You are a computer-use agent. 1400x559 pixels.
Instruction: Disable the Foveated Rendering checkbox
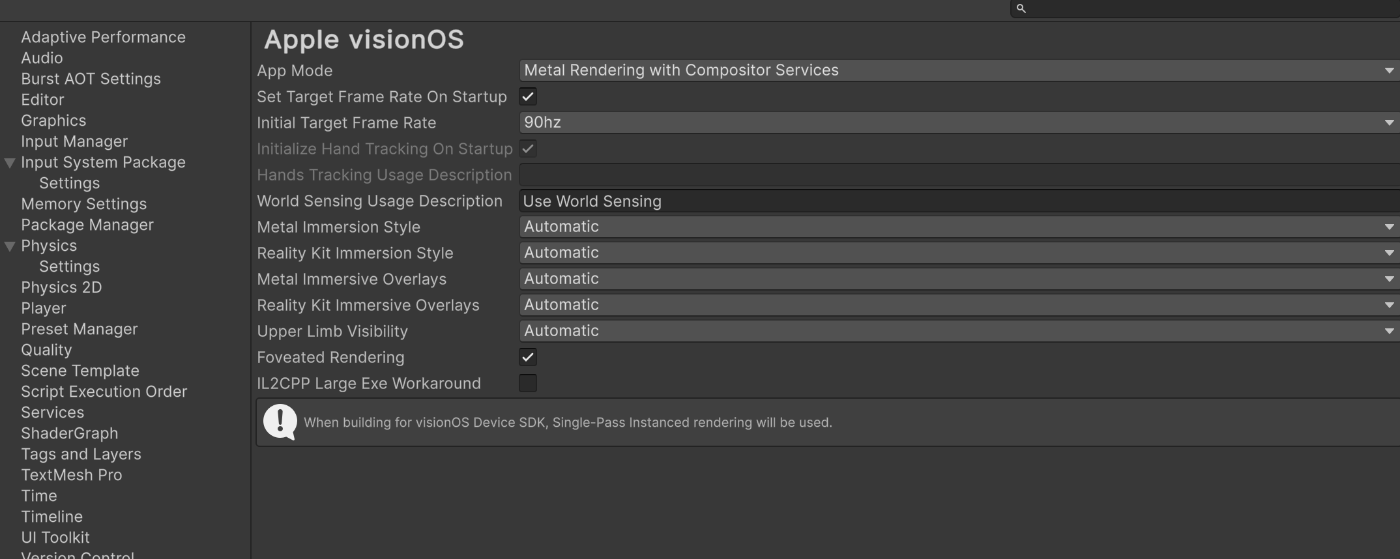(x=528, y=357)
